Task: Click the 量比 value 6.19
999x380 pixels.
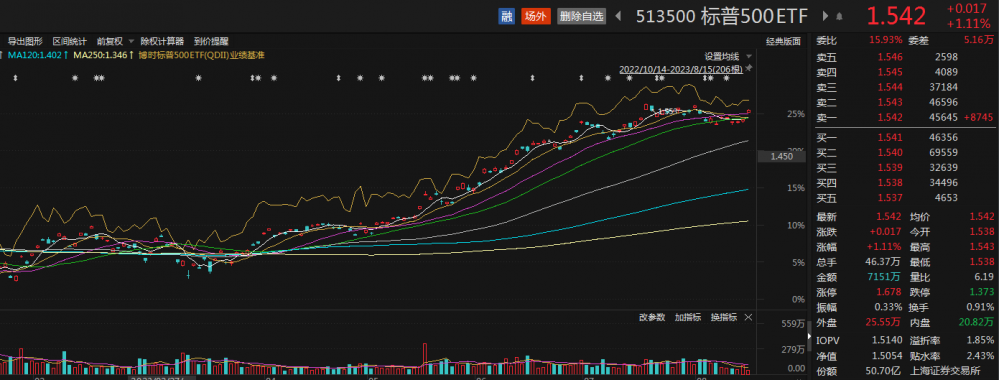Action: [x=984, y=277]
